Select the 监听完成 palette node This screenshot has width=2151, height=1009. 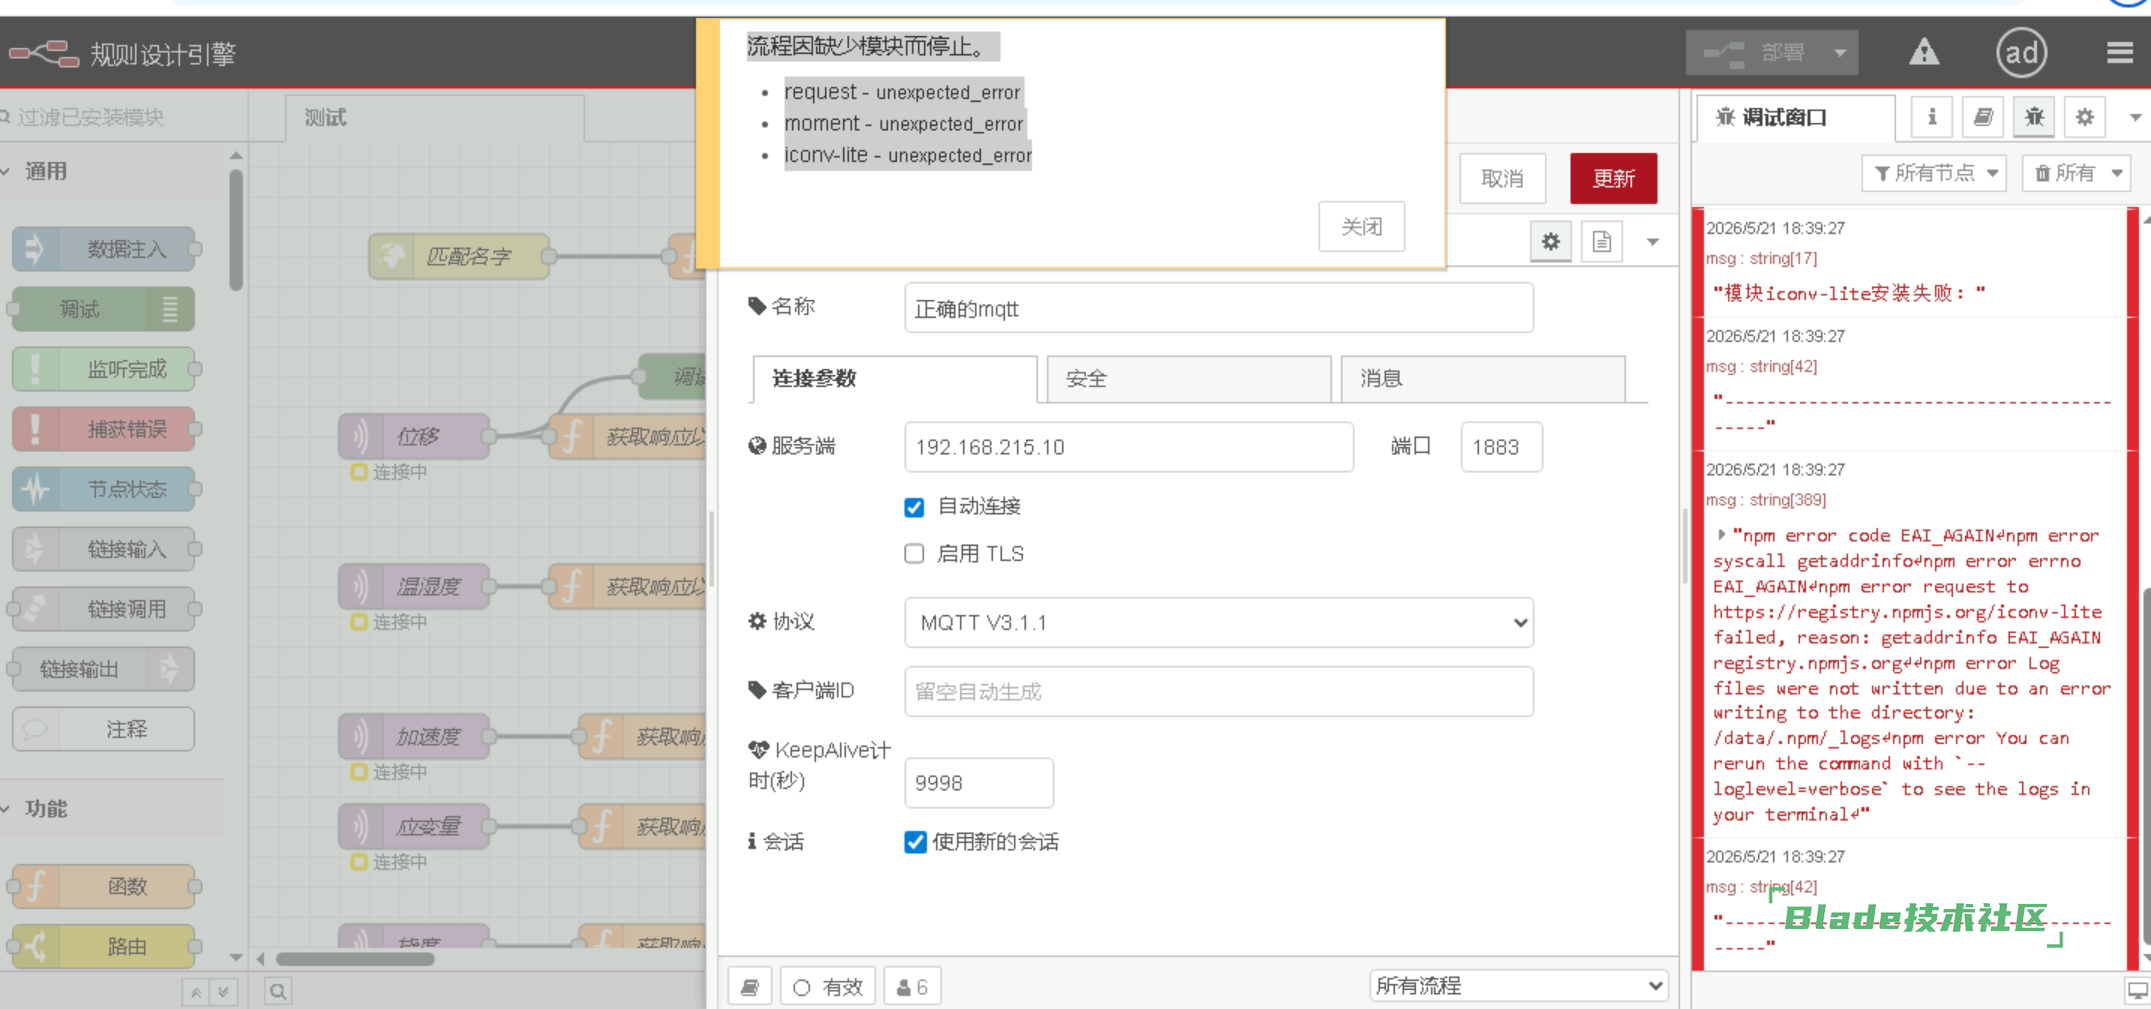(x=104, y=369)
